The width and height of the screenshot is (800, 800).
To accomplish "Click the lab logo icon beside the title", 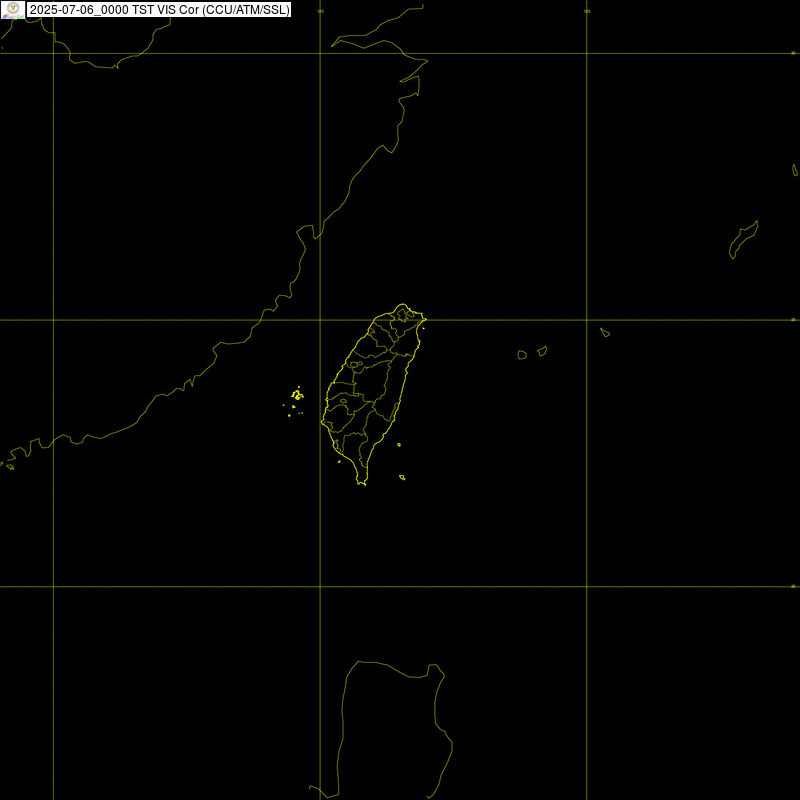I will tap(13, 10).
